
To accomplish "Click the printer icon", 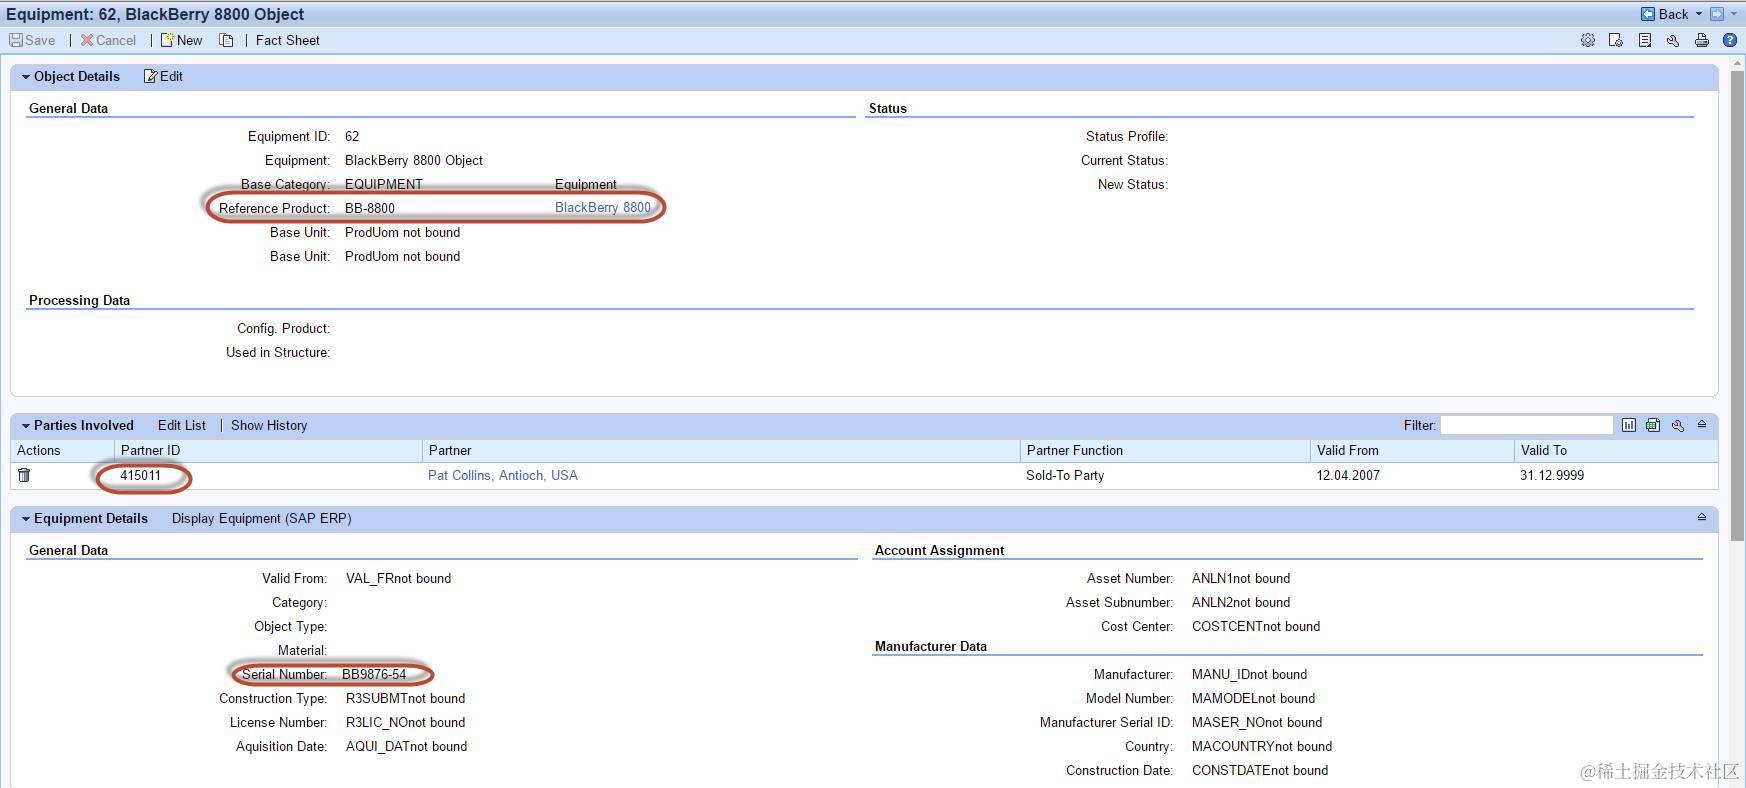I will 1701,41.
